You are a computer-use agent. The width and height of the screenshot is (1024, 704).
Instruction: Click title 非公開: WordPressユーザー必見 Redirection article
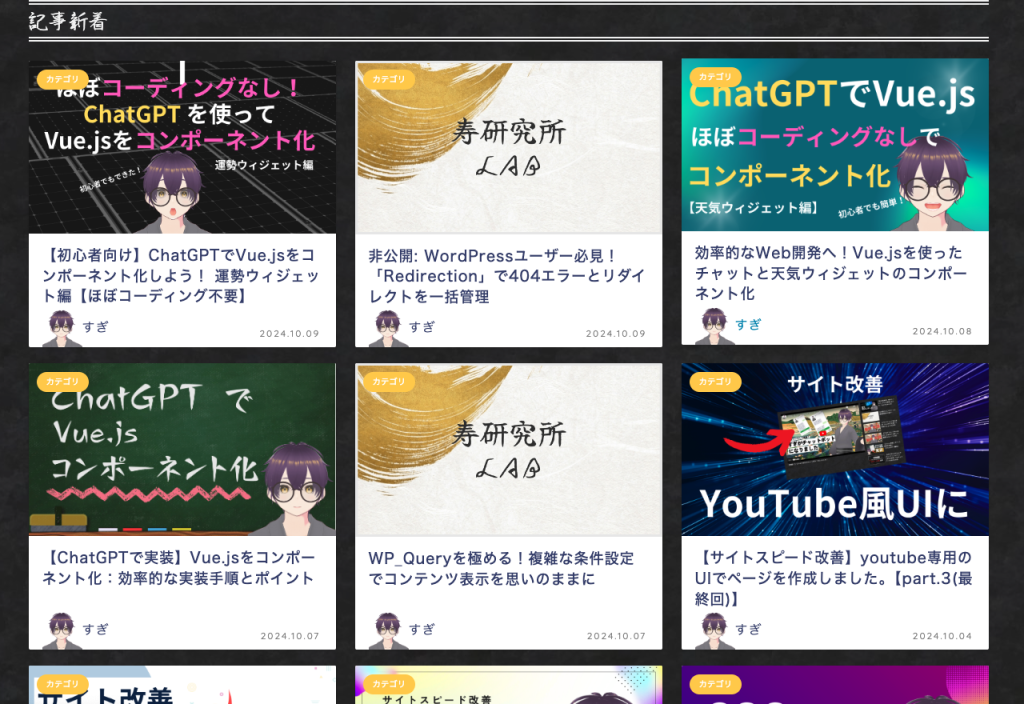coord(507,276)
